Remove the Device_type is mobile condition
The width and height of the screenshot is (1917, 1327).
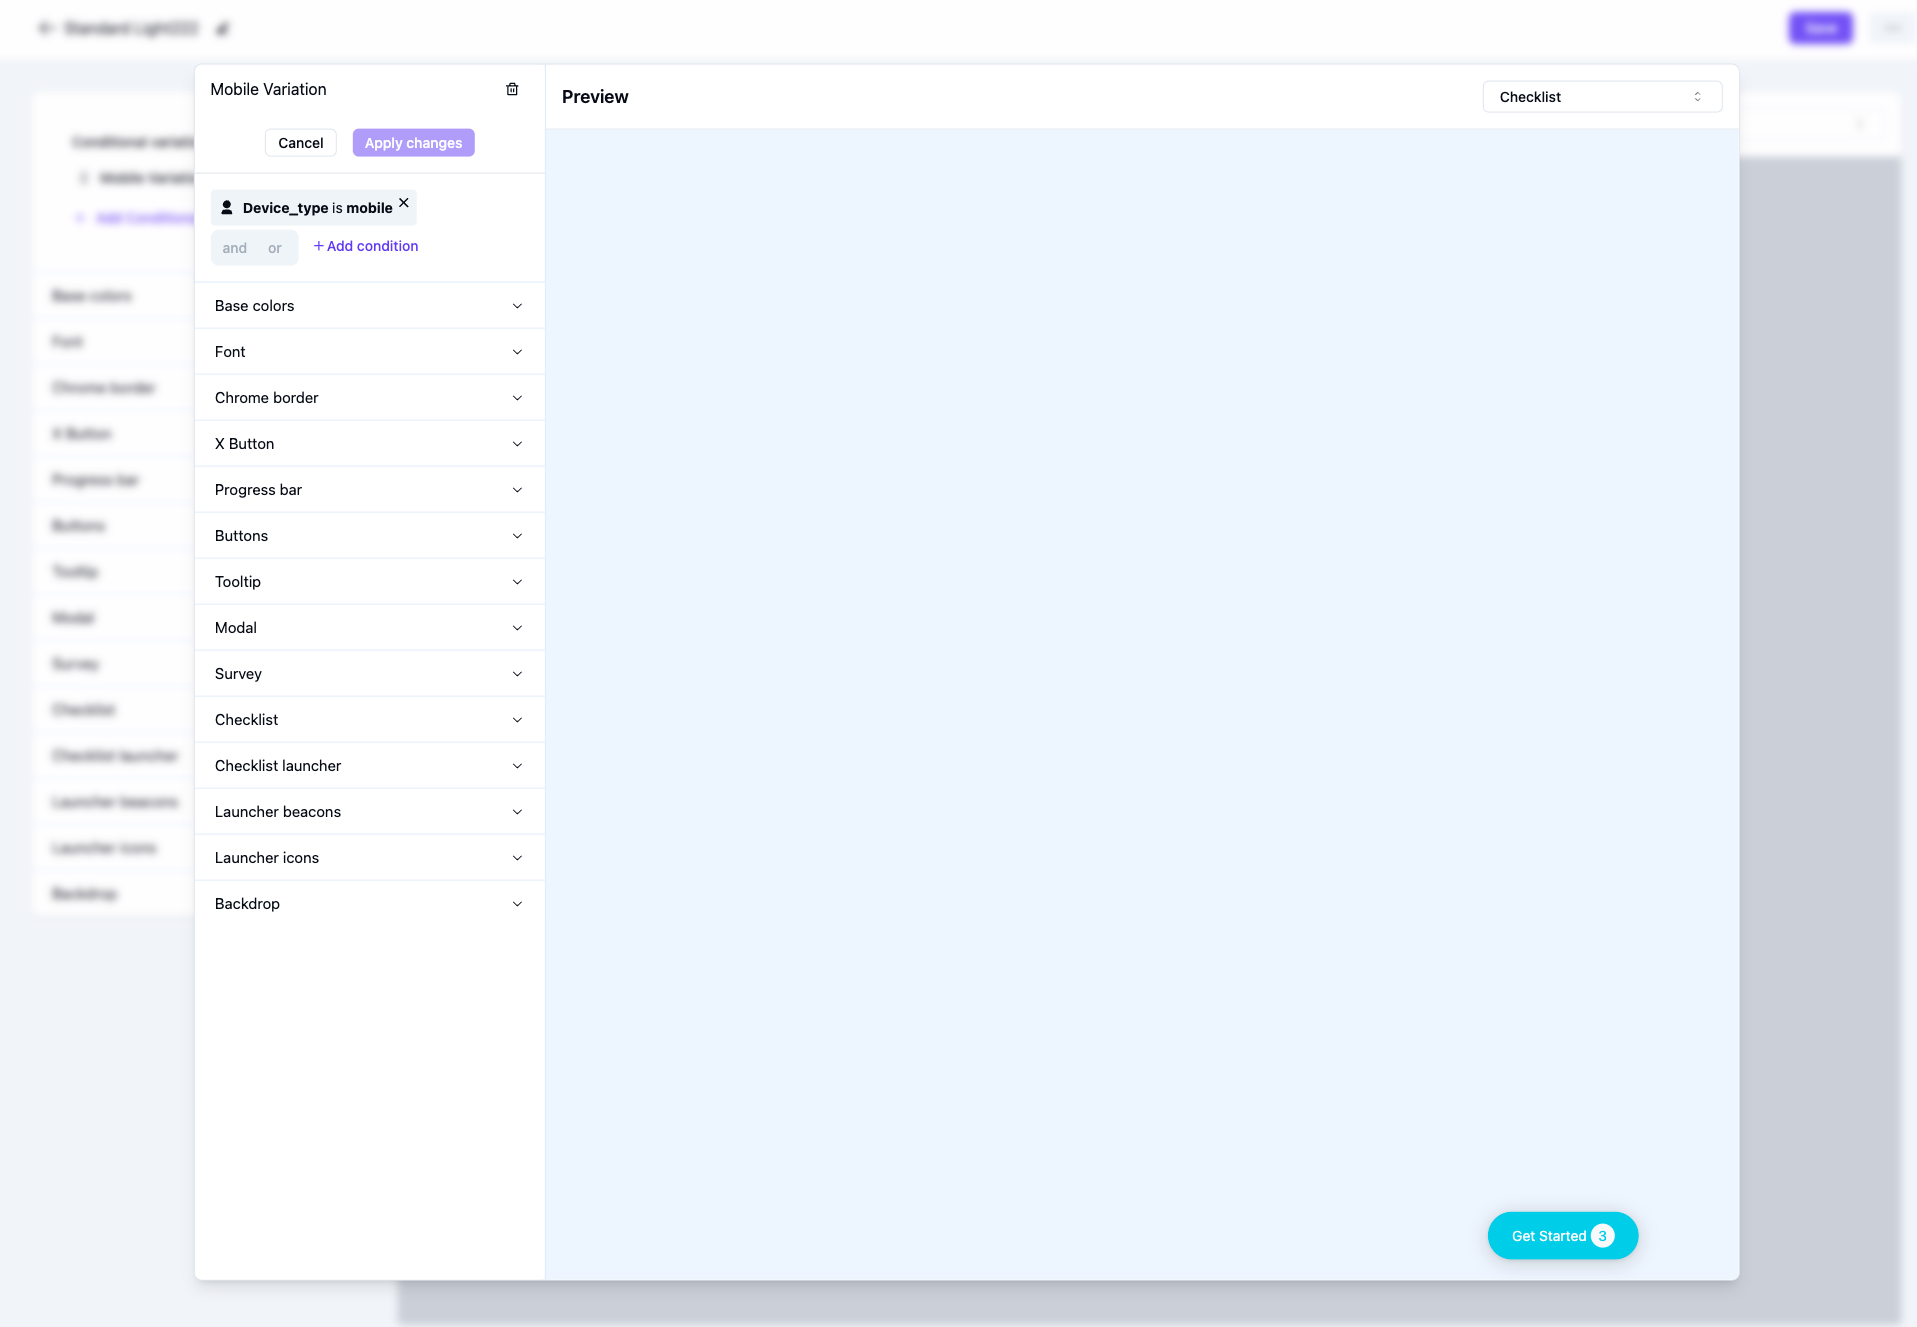pyautogui.click(x=404, y=203)
